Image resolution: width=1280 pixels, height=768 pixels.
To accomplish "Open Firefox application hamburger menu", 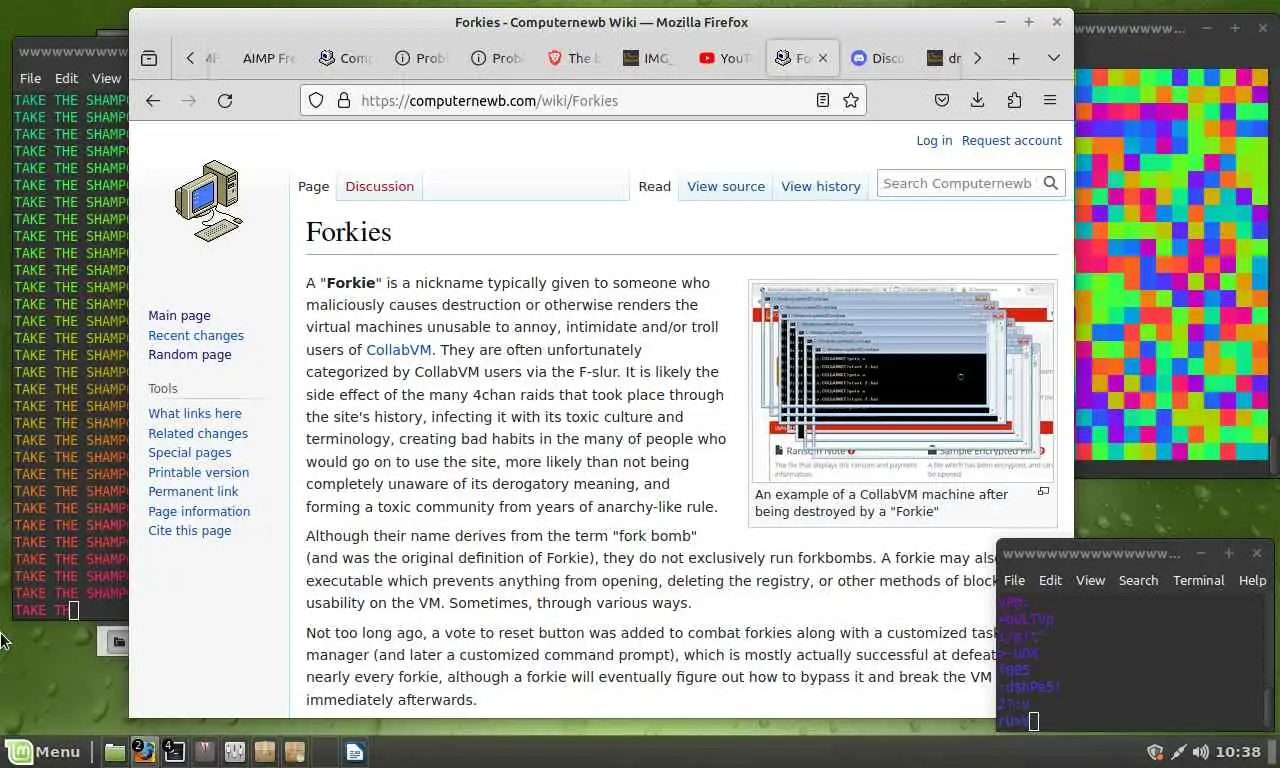I will click(x=1050, y=100).
